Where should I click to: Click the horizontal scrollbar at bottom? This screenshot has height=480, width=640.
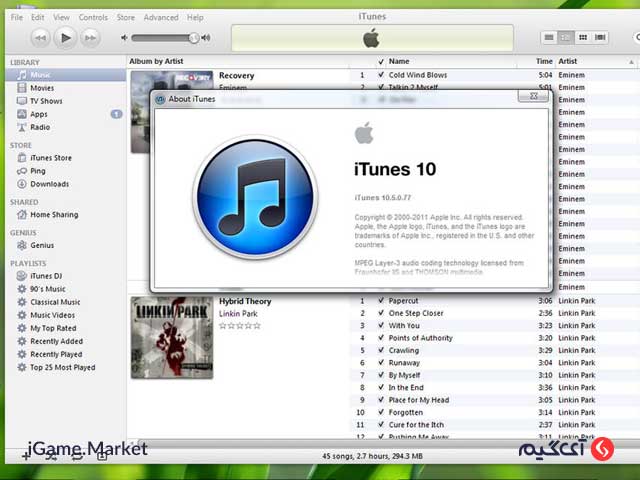coord(388,443)
